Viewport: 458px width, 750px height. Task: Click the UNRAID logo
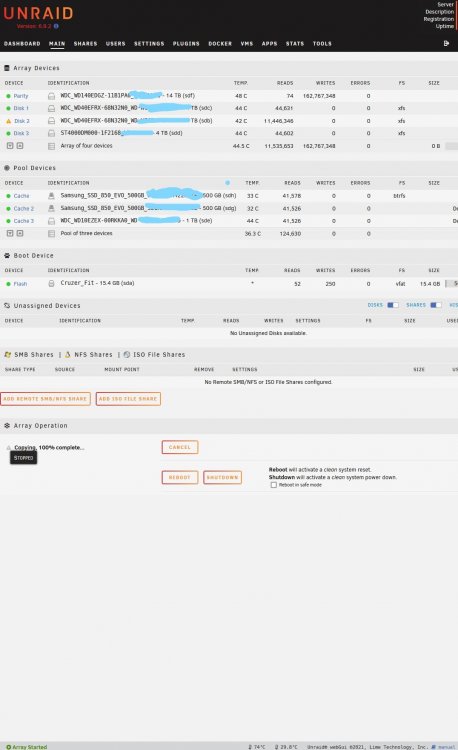(38, 13)
